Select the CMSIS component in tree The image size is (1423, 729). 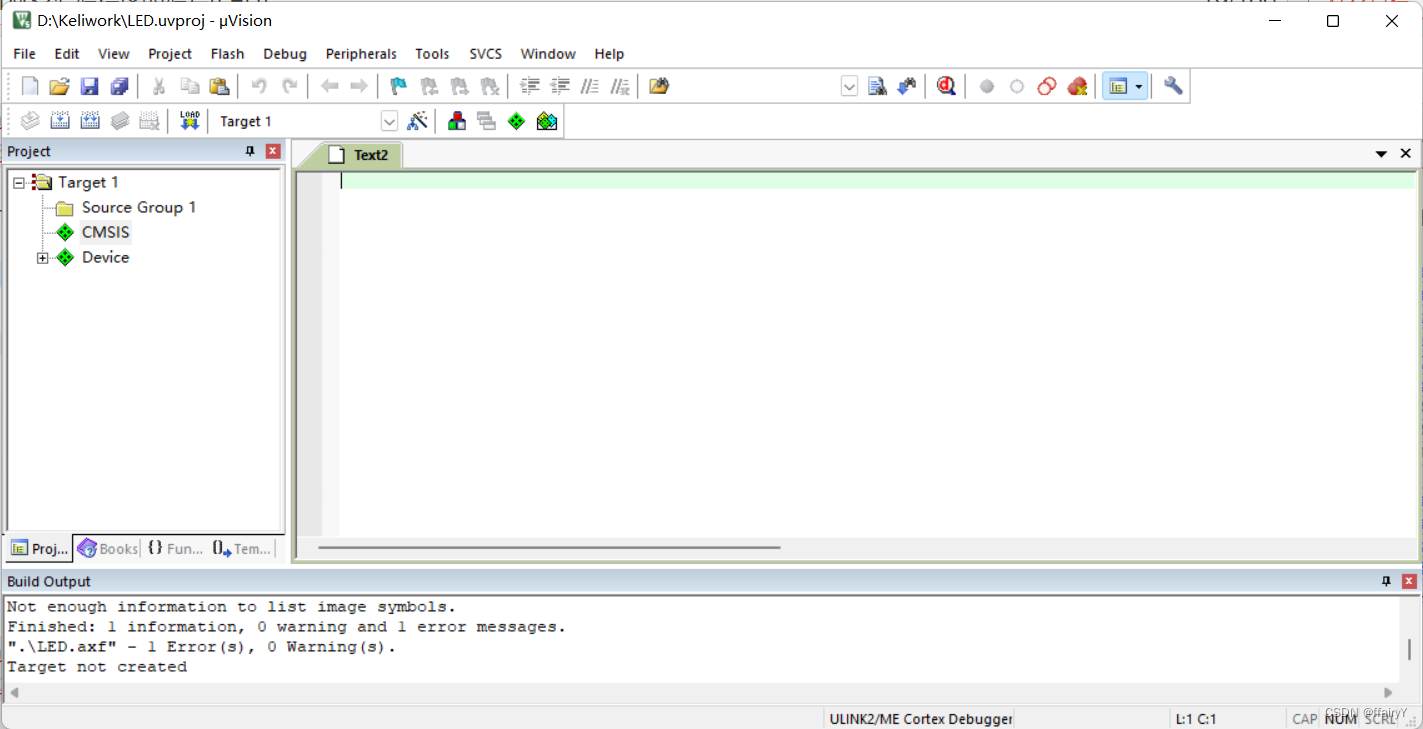[x=105, y=232]
